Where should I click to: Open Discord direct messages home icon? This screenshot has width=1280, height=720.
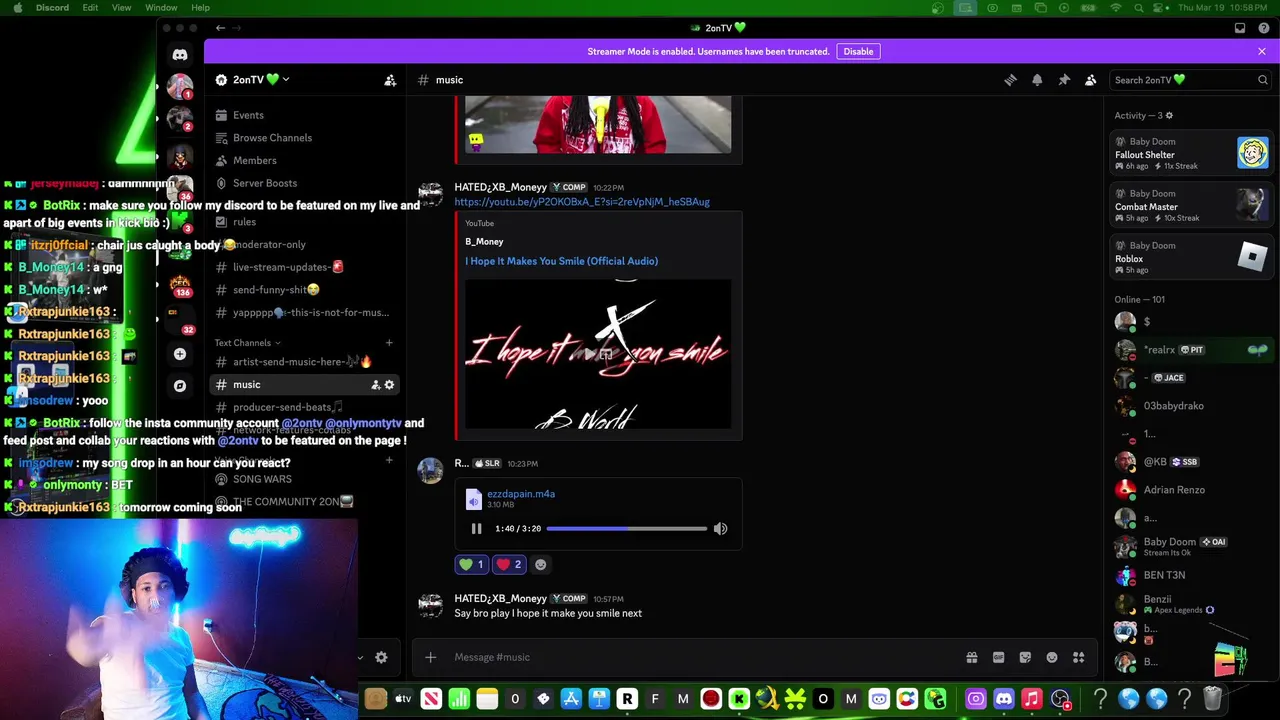click(180, 55)
